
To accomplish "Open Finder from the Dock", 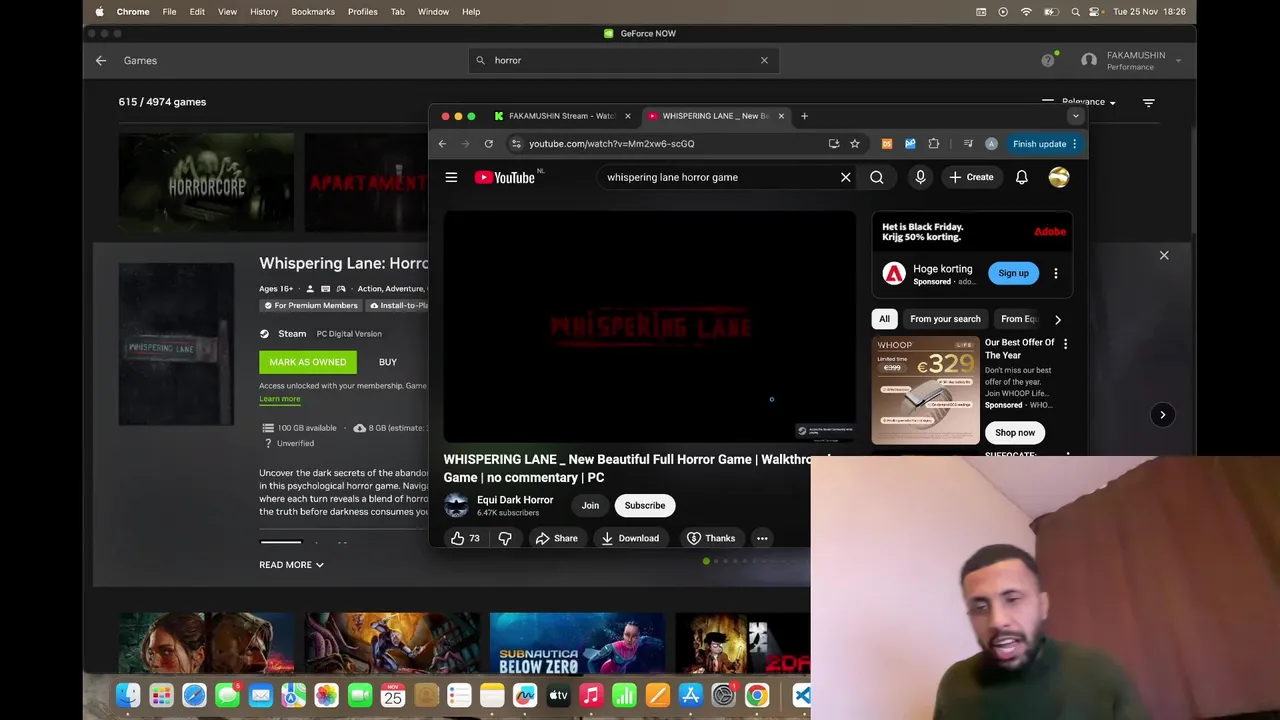I will click(x=128, y=695).
